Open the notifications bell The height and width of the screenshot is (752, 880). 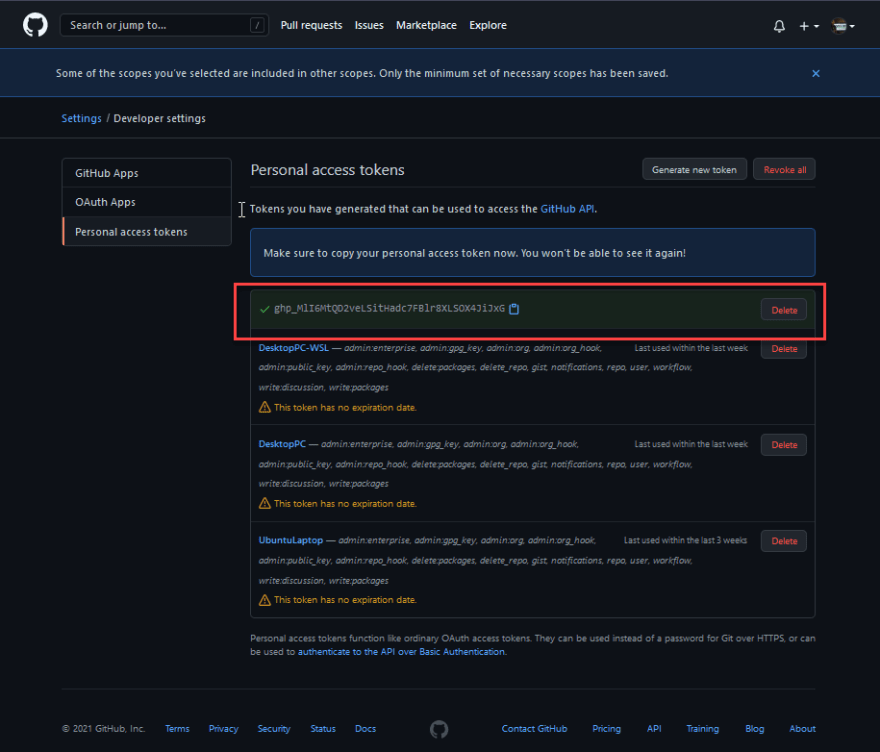[779, 26]
